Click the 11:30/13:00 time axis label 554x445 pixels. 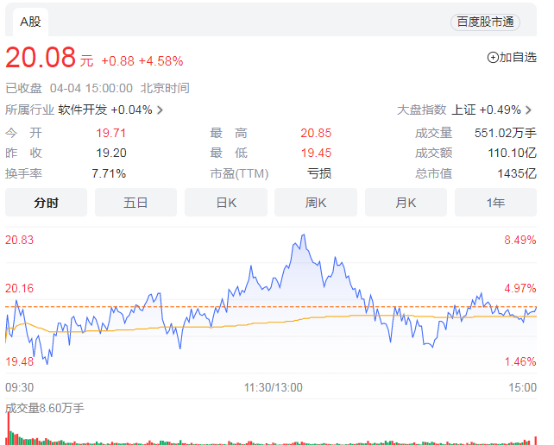click(x=273, y=387)
